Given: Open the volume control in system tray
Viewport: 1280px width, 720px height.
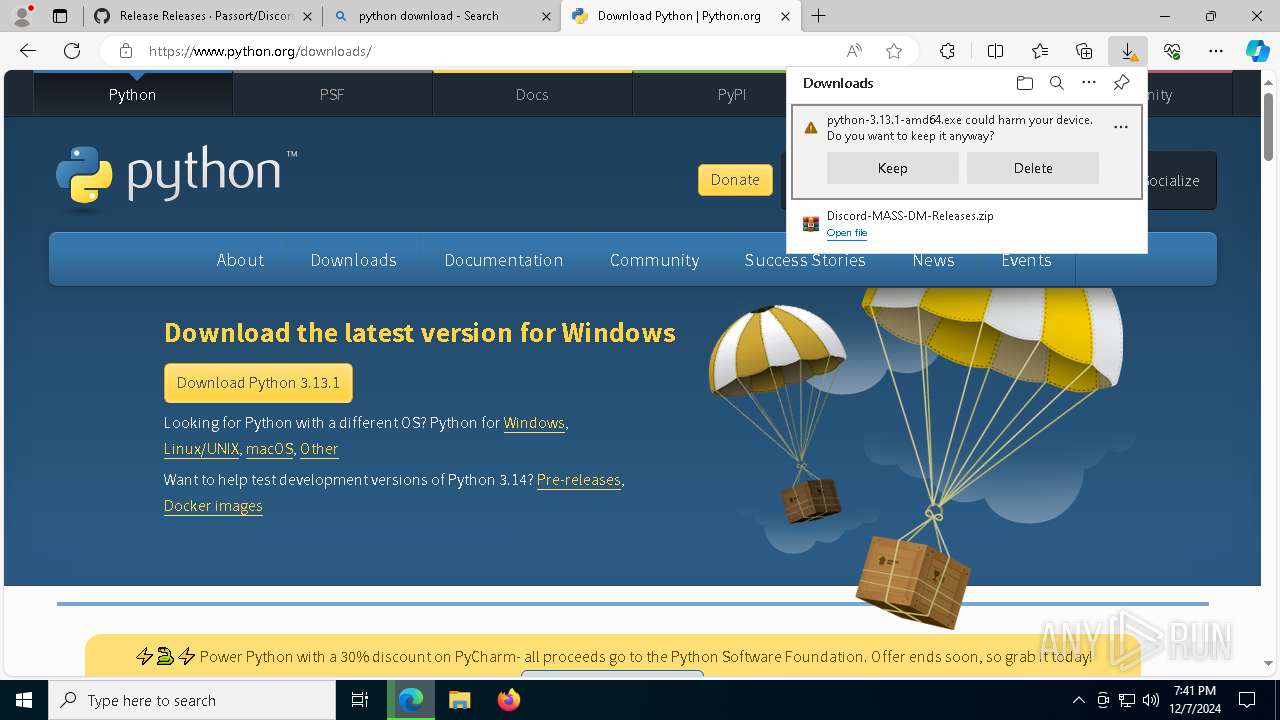Looking at the screenshot, I should tap(1150, 700).
